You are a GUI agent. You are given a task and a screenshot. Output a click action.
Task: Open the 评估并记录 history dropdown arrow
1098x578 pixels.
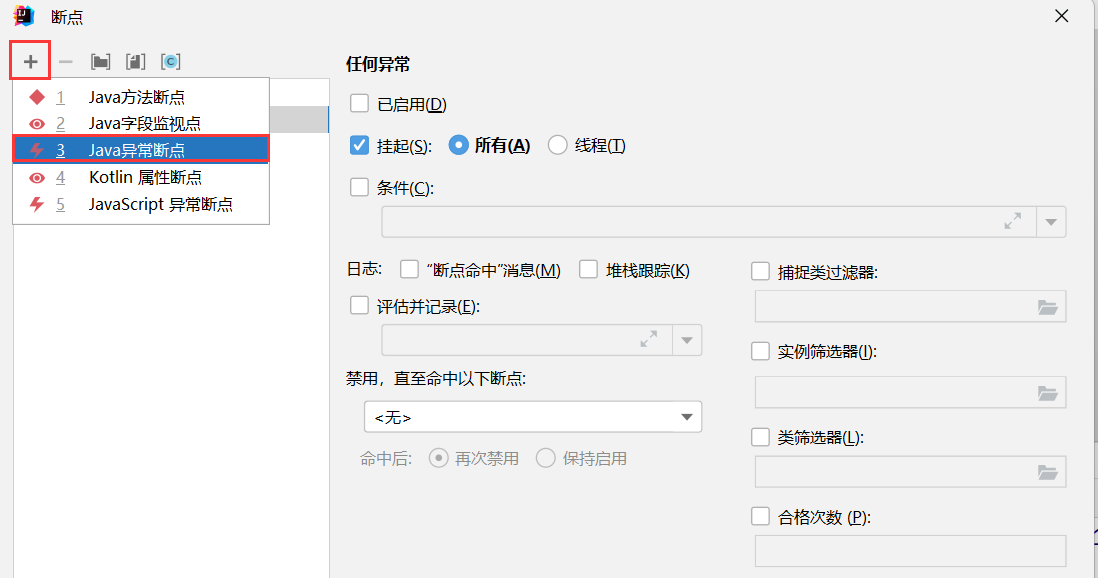[x=687, y=340]
